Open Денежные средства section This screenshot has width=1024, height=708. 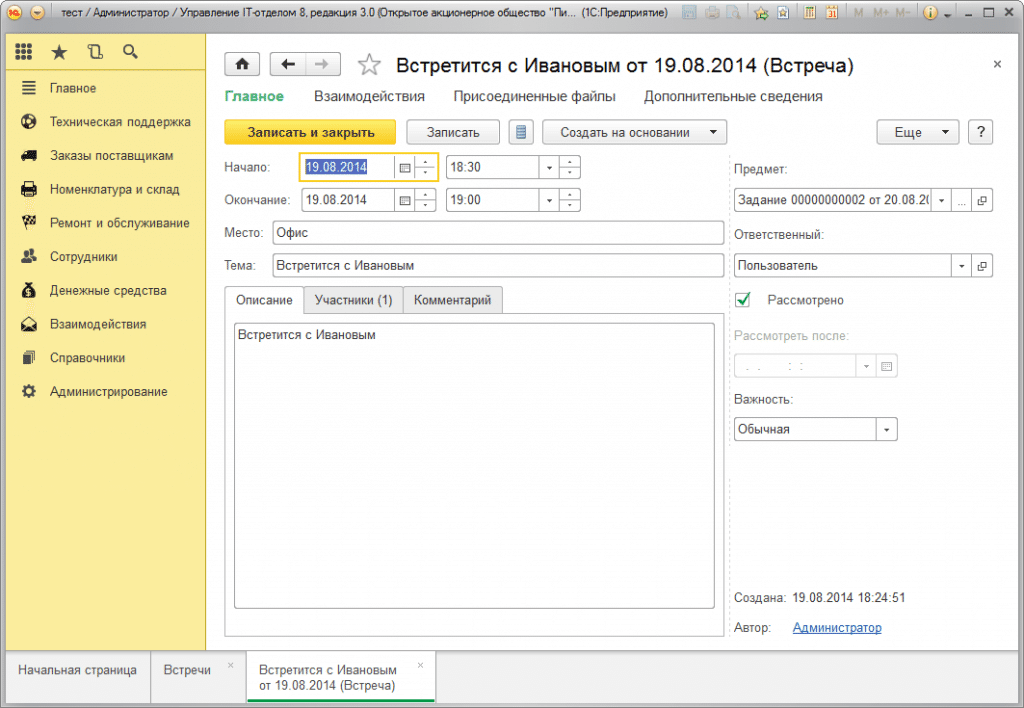pos(106,291)
